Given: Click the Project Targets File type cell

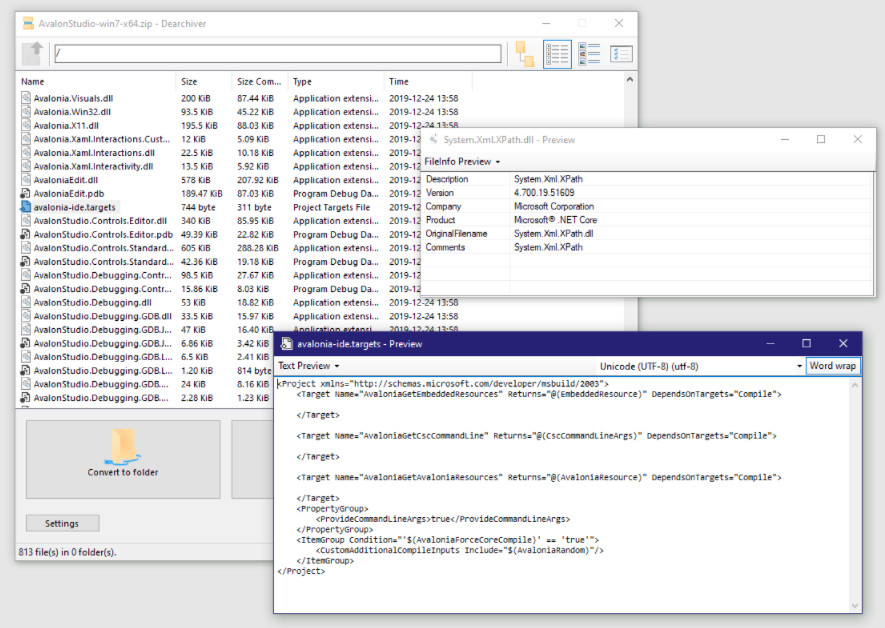Looking at the screenshot, I should point(331,207).
